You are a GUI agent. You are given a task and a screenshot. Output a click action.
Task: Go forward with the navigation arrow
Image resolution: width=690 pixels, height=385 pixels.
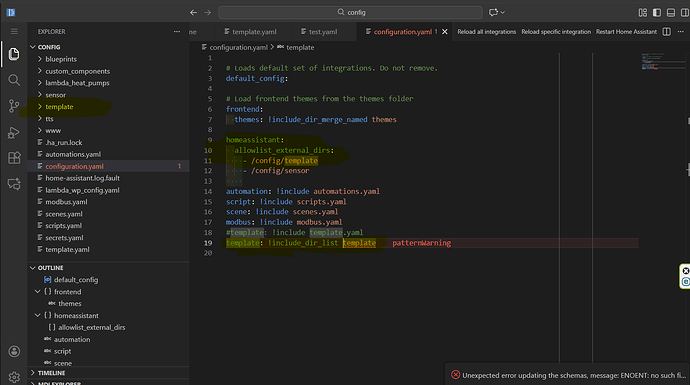[x=207, y=12]
